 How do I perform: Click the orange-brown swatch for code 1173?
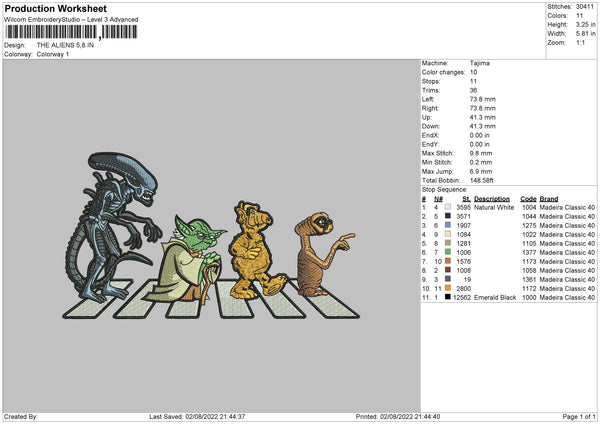448,261
